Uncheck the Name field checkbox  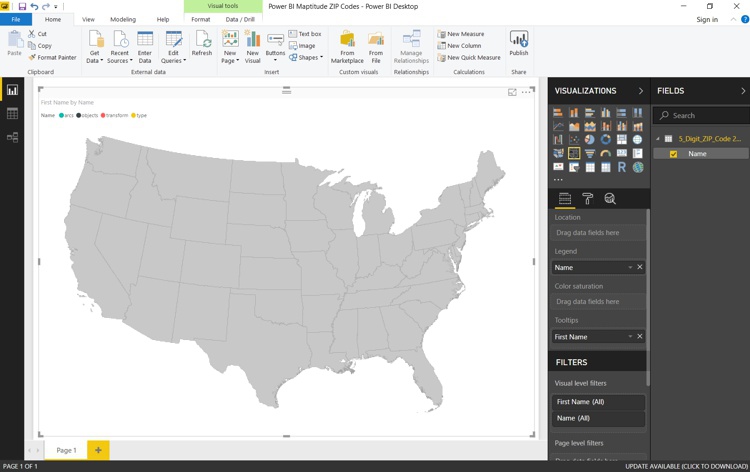(673, 154)
